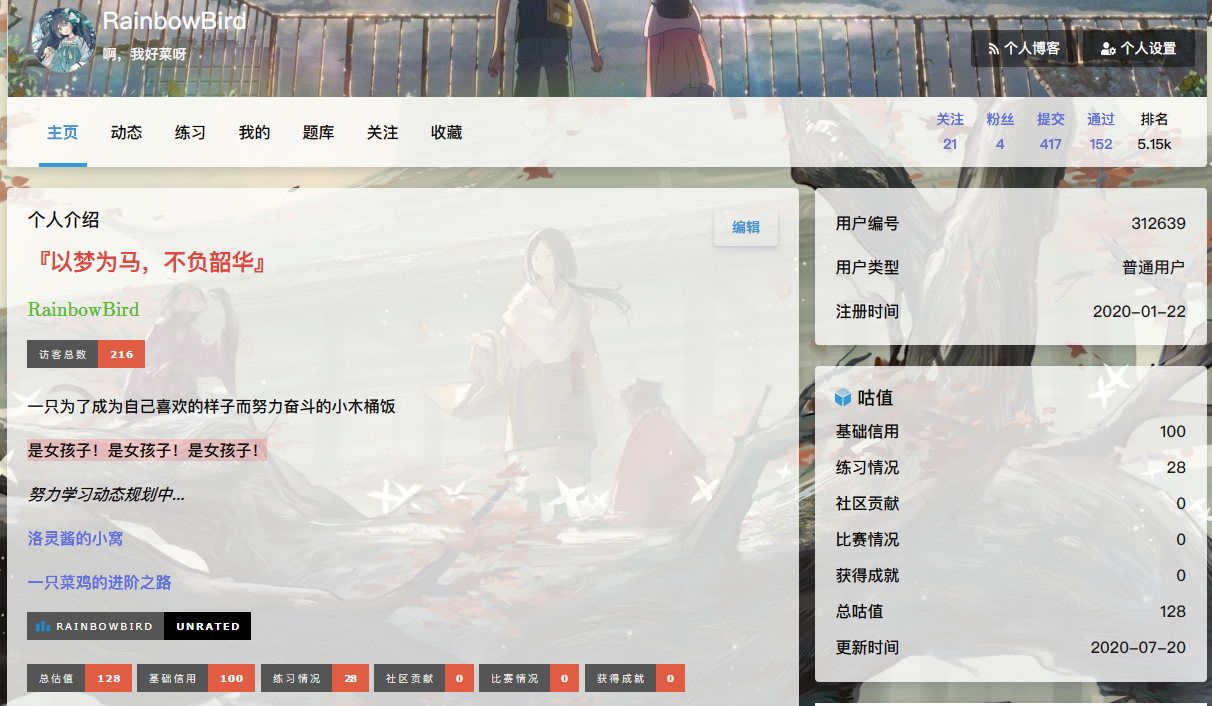Image resolution: width=1212 pixels, height=706 pixels.
Task: Click the 比赛情况 row in 咕值 panel
Action: (1011, 540)
